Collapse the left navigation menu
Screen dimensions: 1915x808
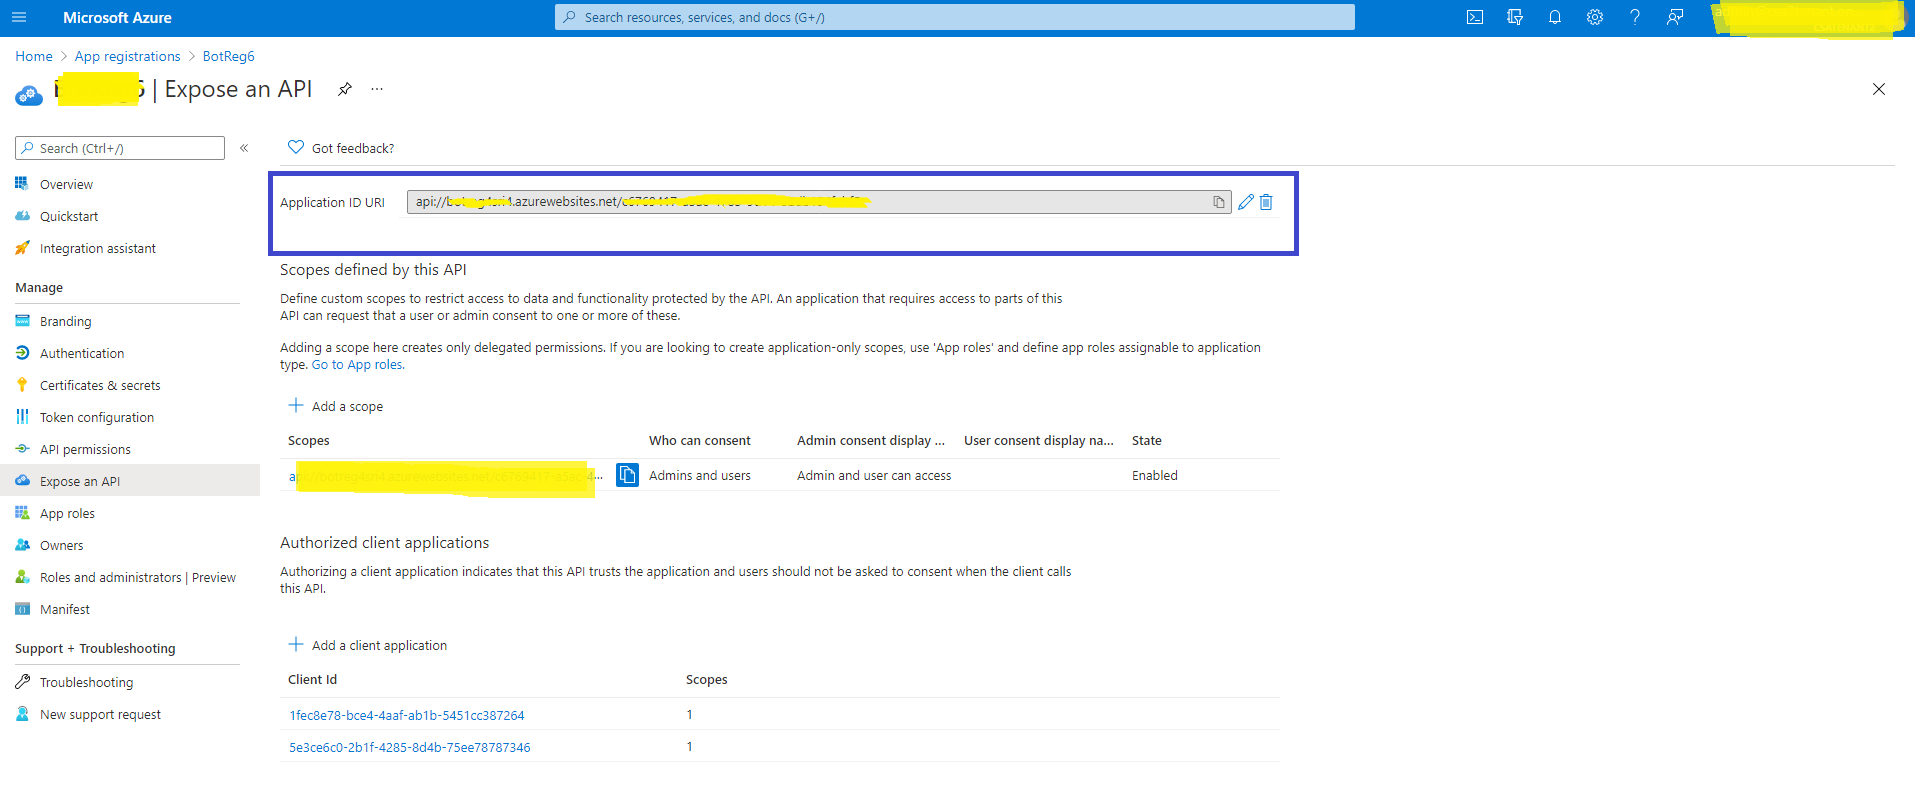point(244,148)
